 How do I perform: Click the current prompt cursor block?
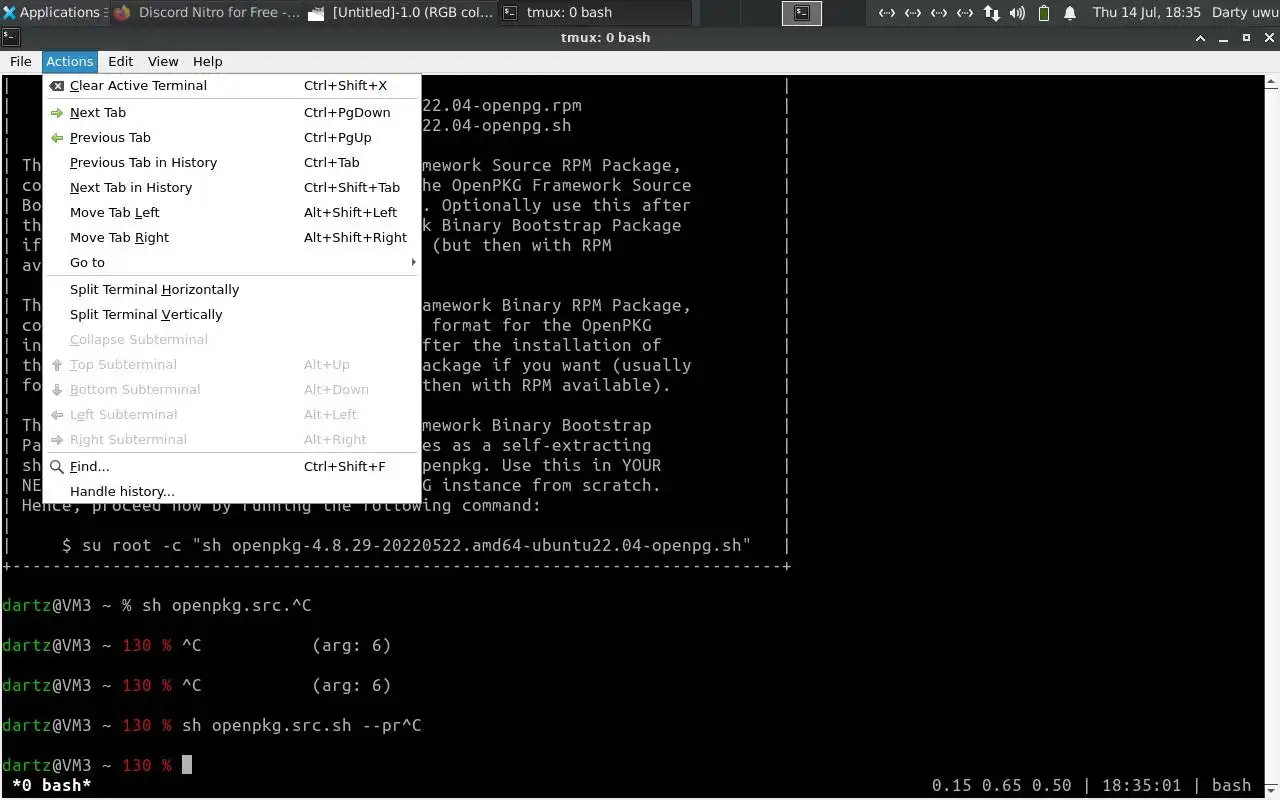[x=186, y=765]
